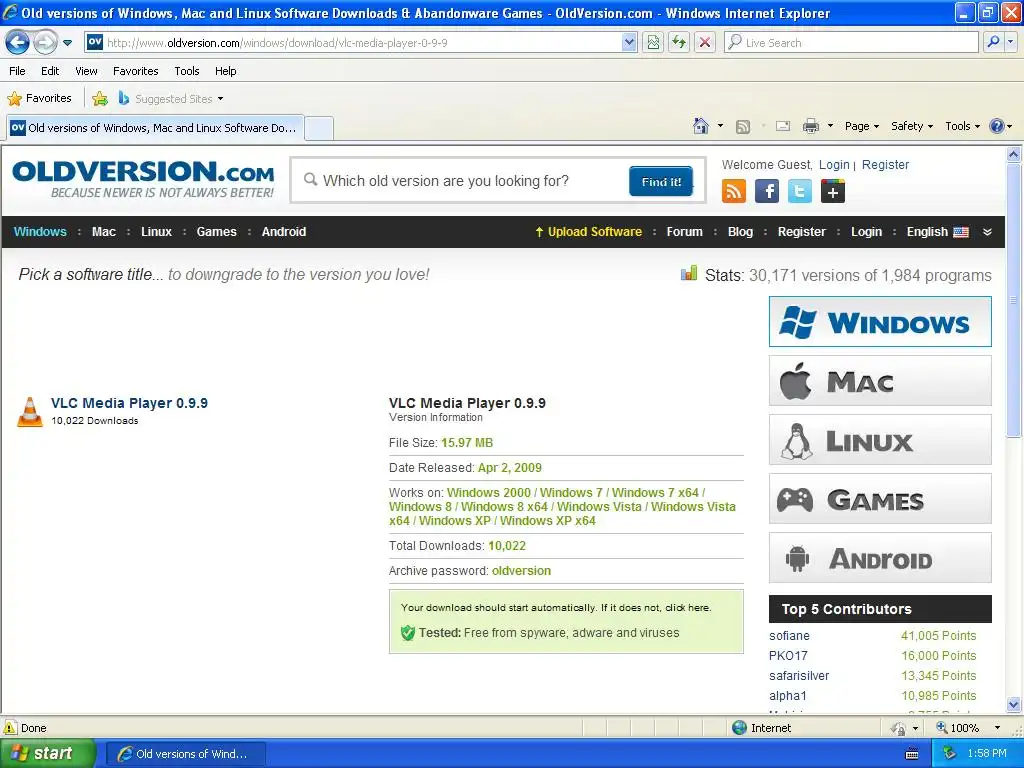
Task: Select Mac in the site navigation bar
Action: 104,232
